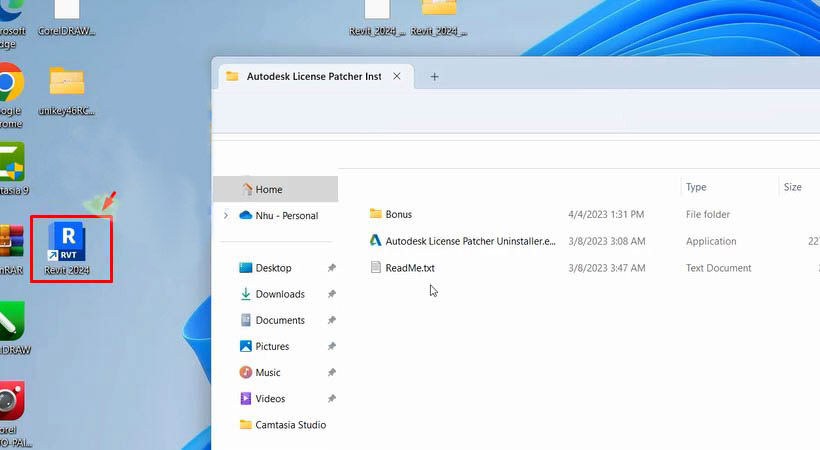Select the unikey46RC folder on desktop

coord(67,81)
